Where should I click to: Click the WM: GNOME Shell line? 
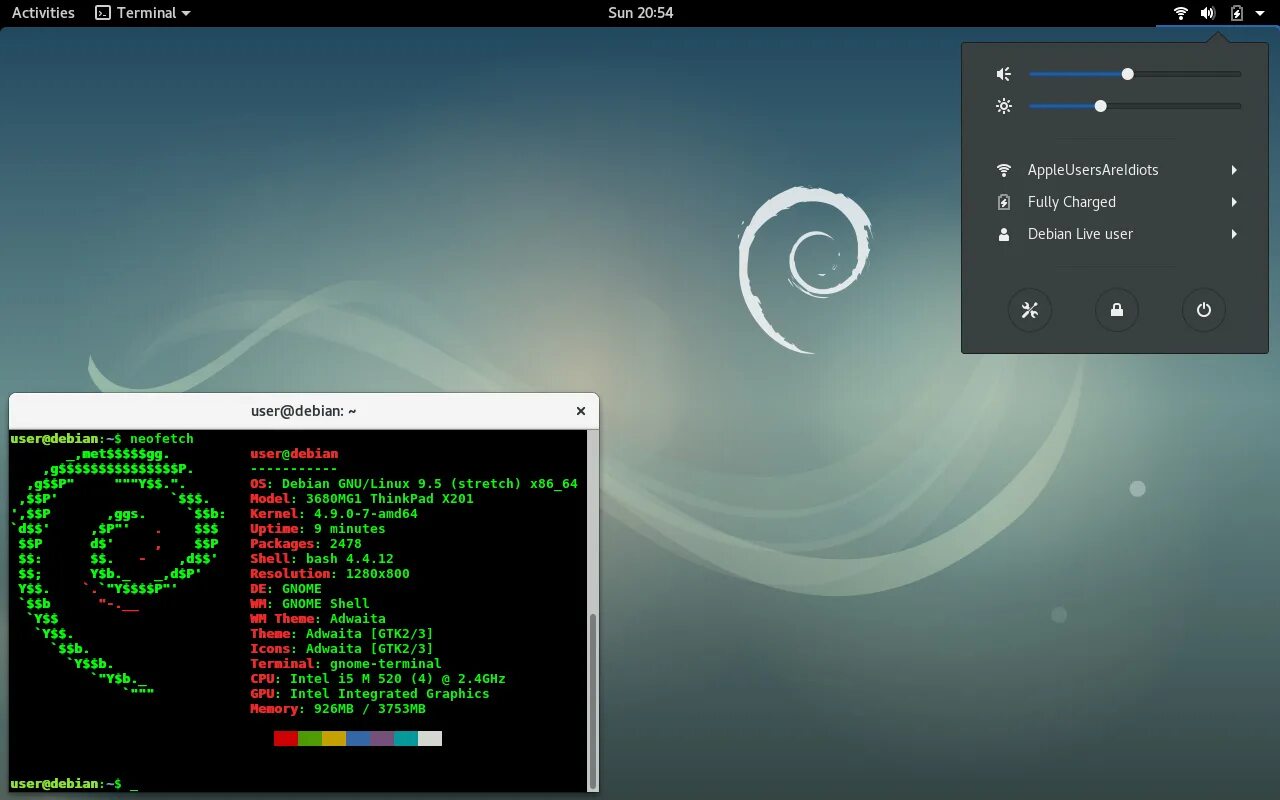(310, 604)
